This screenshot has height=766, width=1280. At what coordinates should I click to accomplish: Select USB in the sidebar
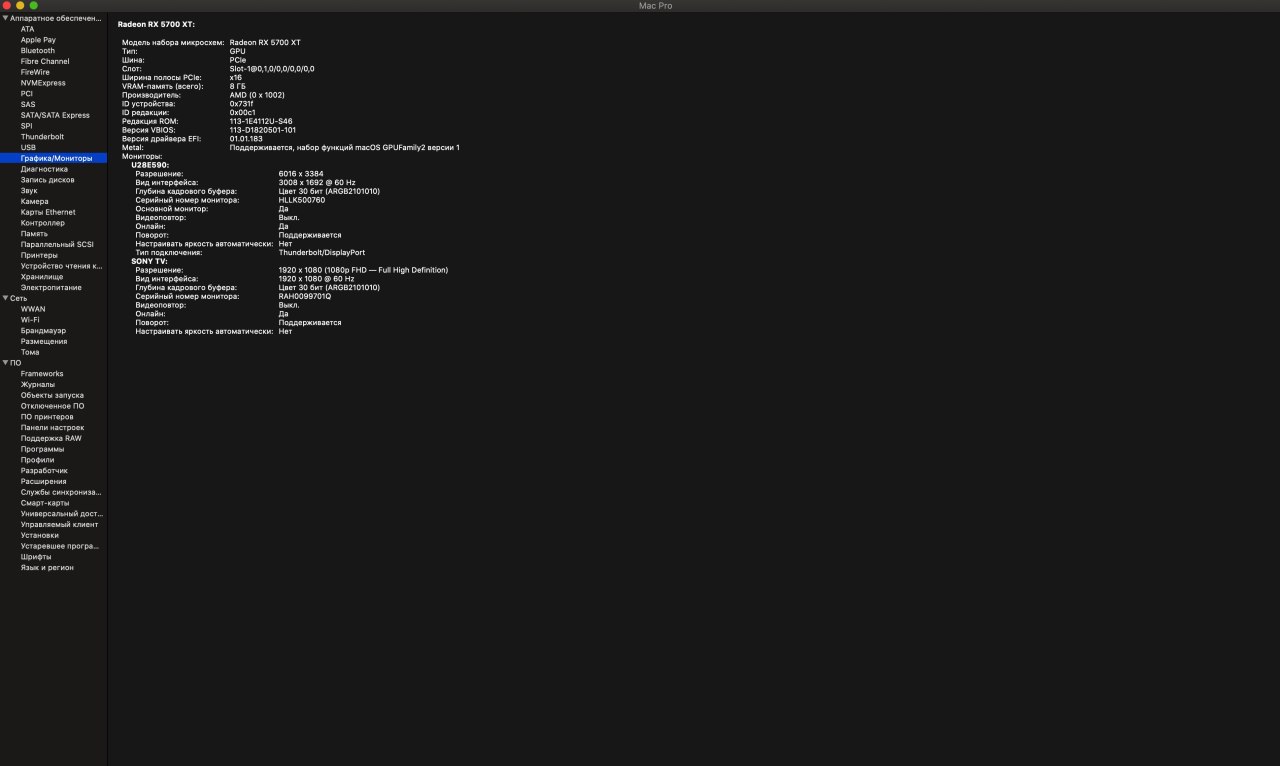point(28,147)
